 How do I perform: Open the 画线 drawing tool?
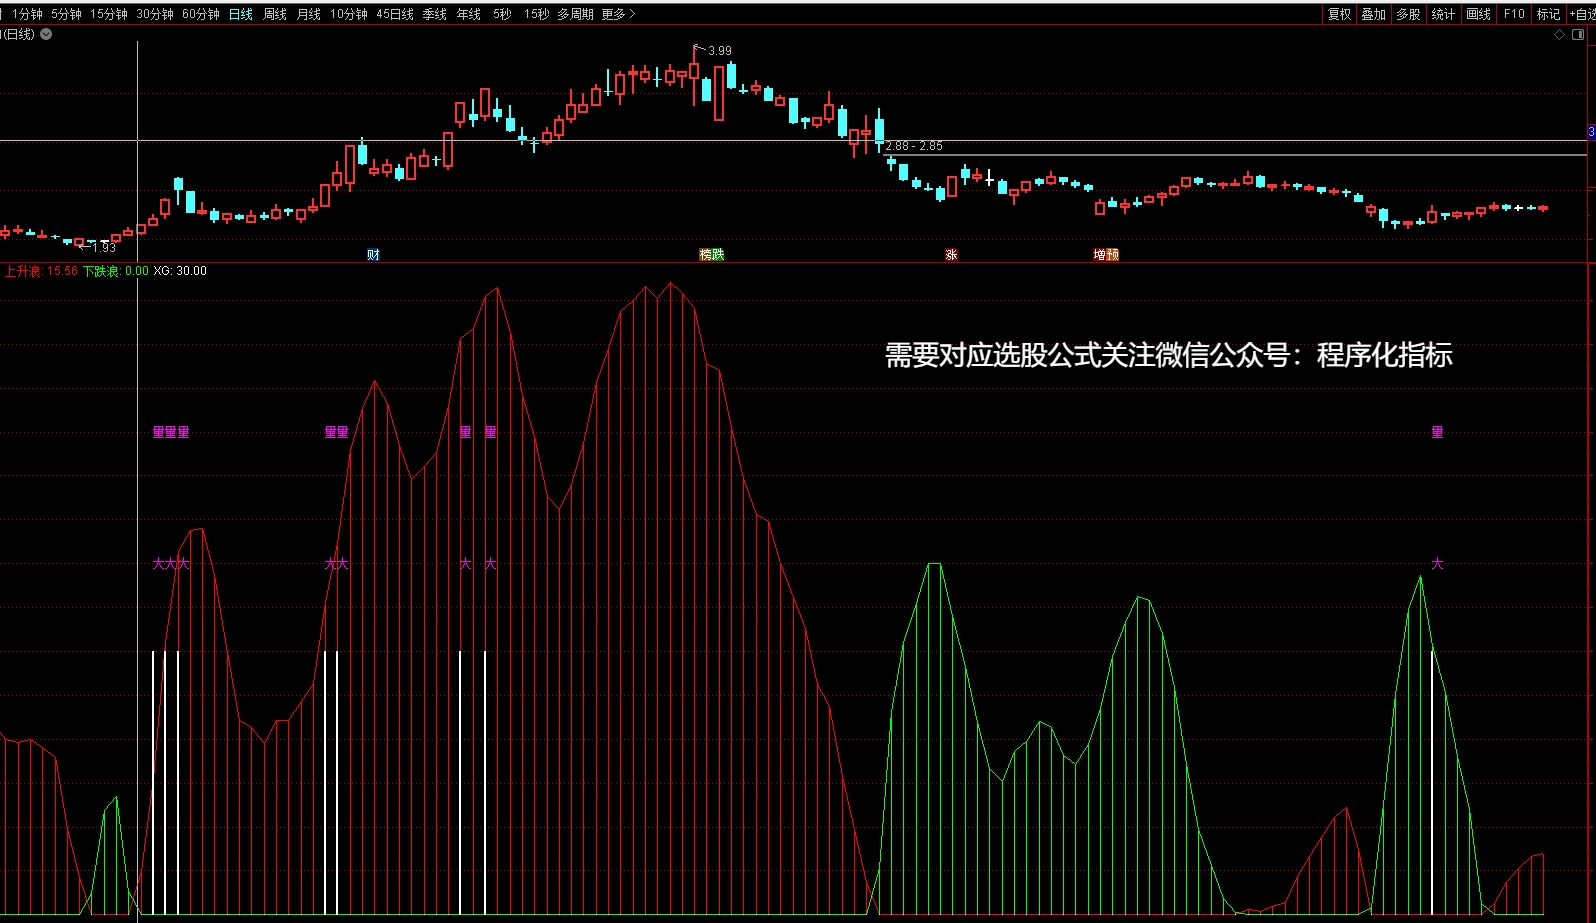1478,14
